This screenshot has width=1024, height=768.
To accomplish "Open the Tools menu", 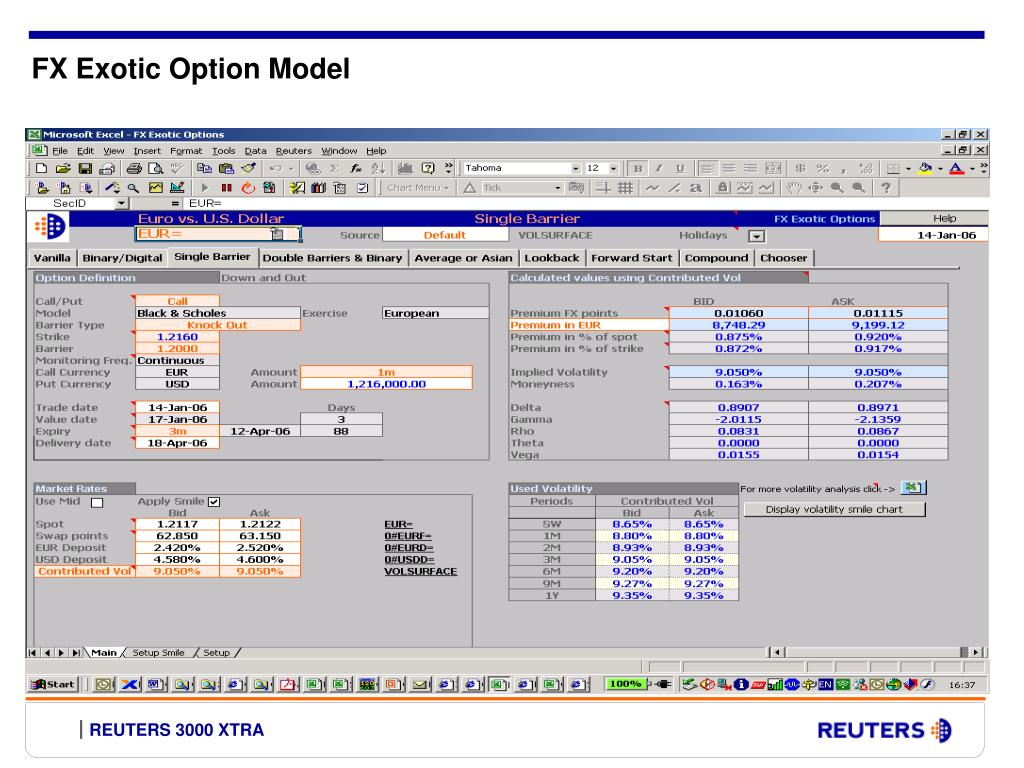I will 223,151.
